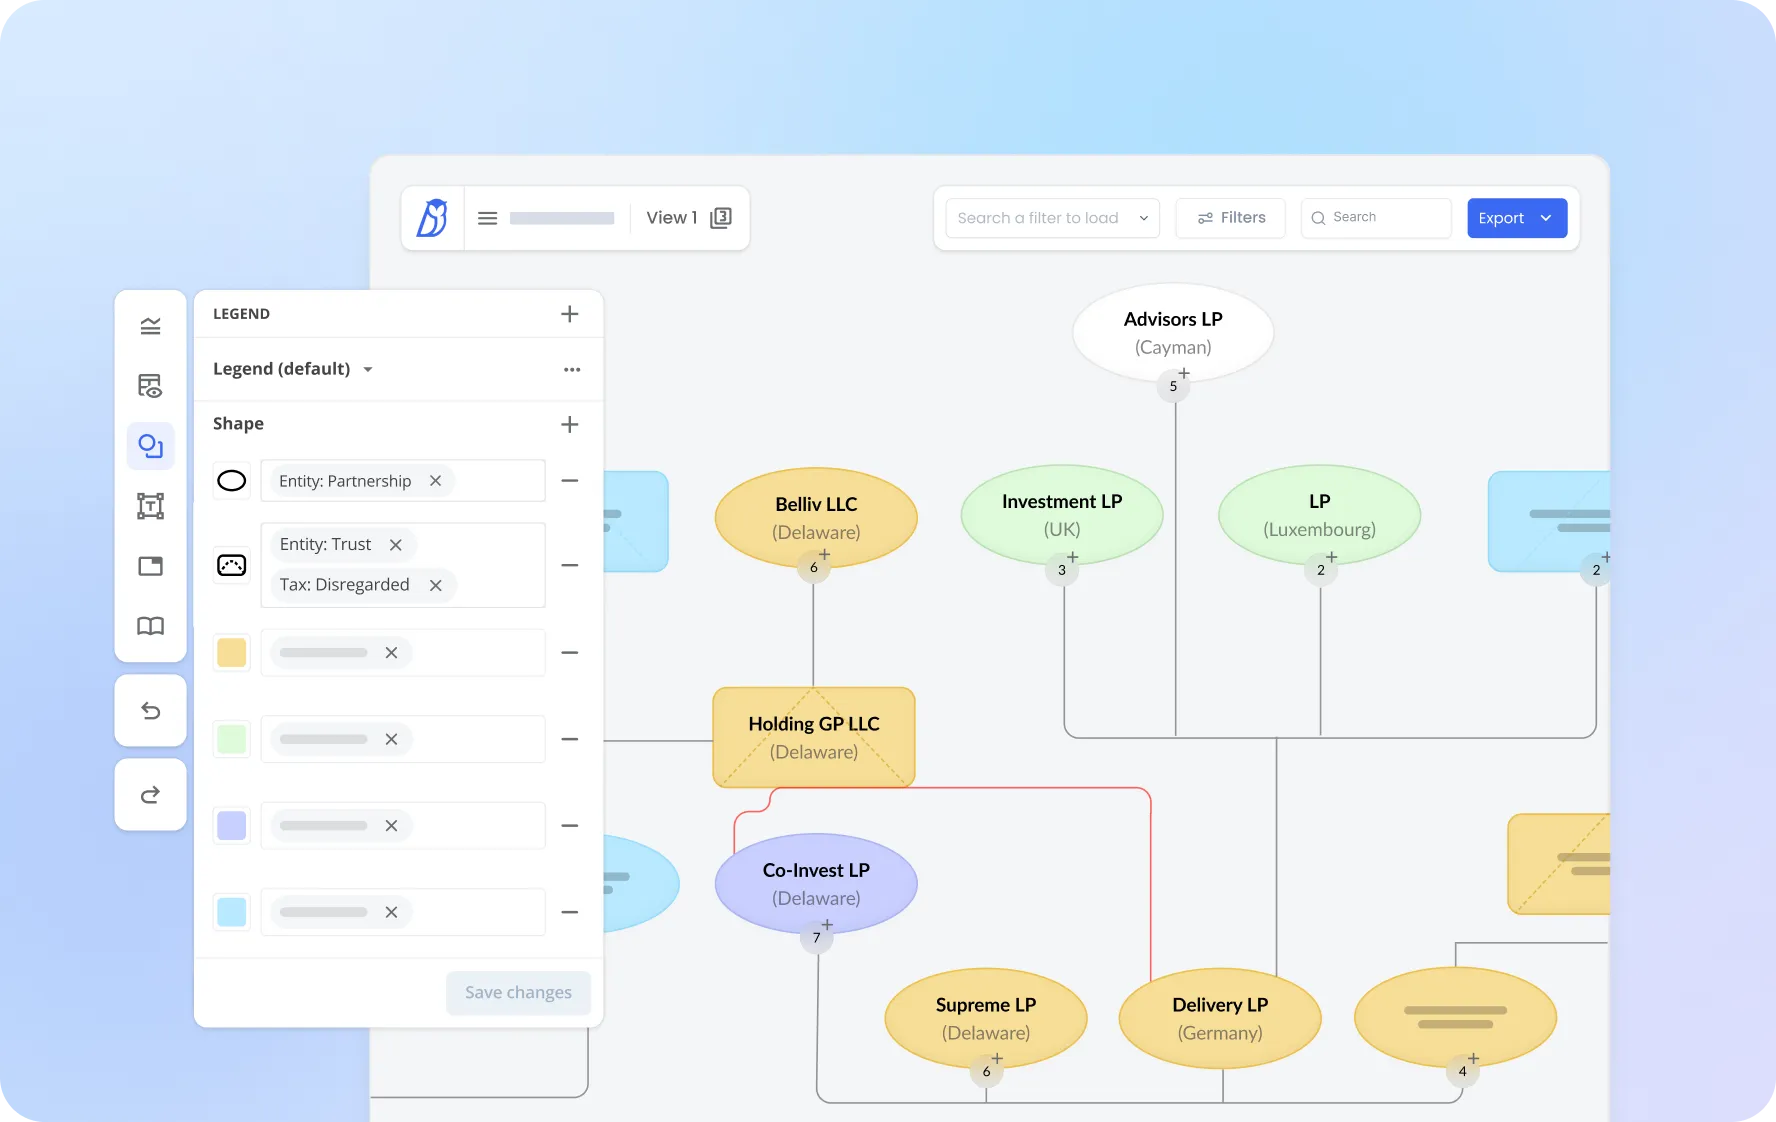Screen dimensions: 1776x1122
Task: Delete the green color legend row
Action: (x=570, y=739)
